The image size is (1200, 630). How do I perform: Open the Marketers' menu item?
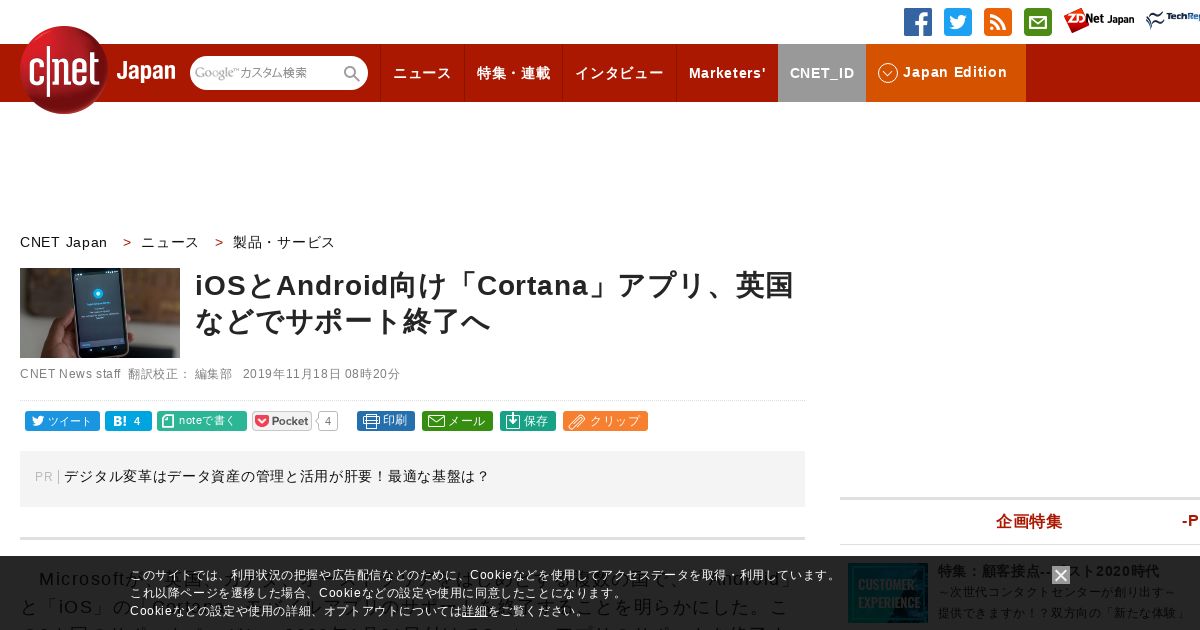(x=727, y=73)
